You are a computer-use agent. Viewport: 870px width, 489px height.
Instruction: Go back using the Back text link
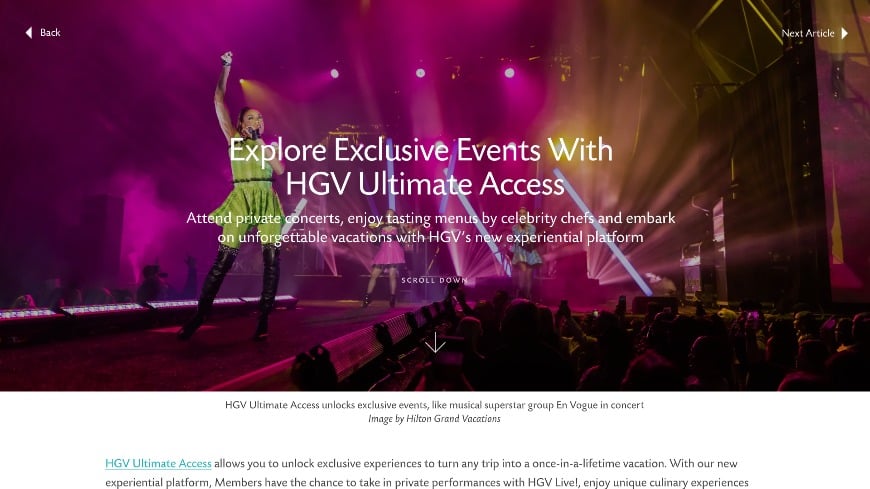[x=50, y=33]
